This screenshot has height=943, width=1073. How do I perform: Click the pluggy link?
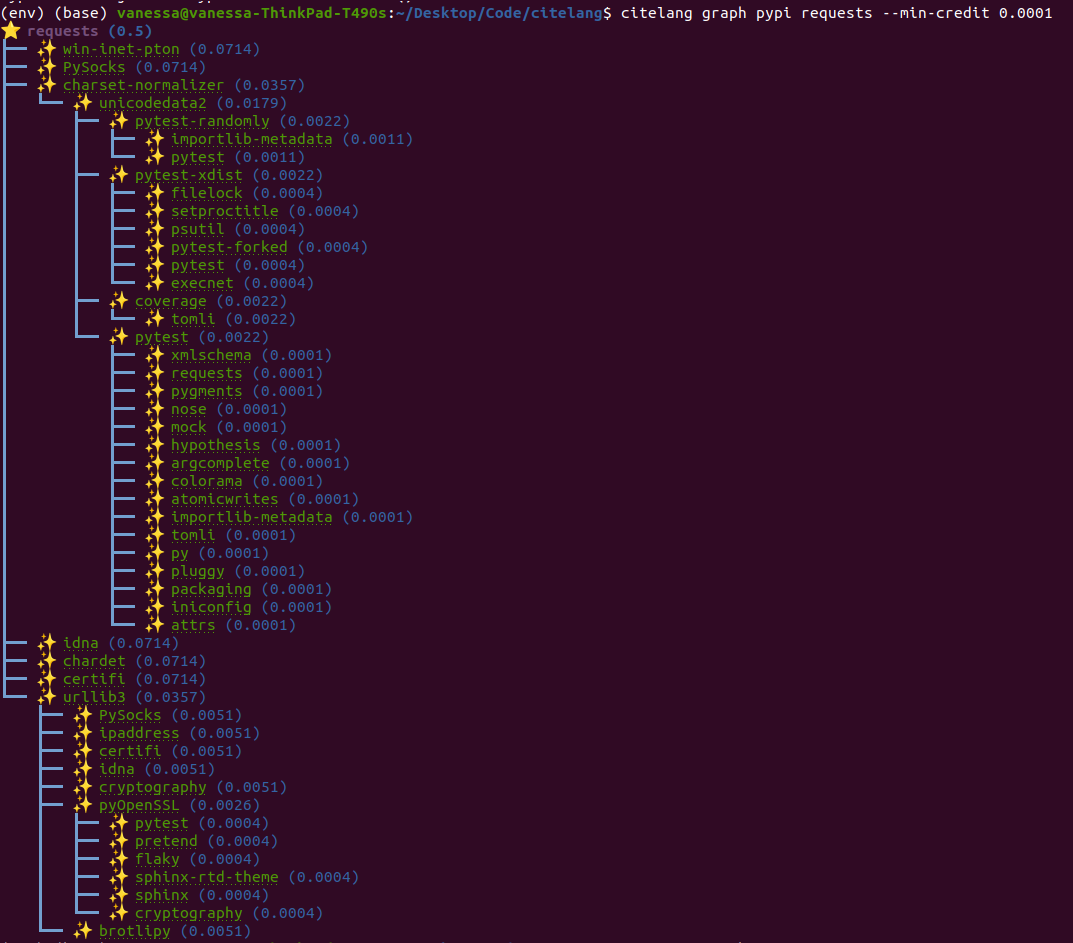pyautogui.click(x=197, y=571)
